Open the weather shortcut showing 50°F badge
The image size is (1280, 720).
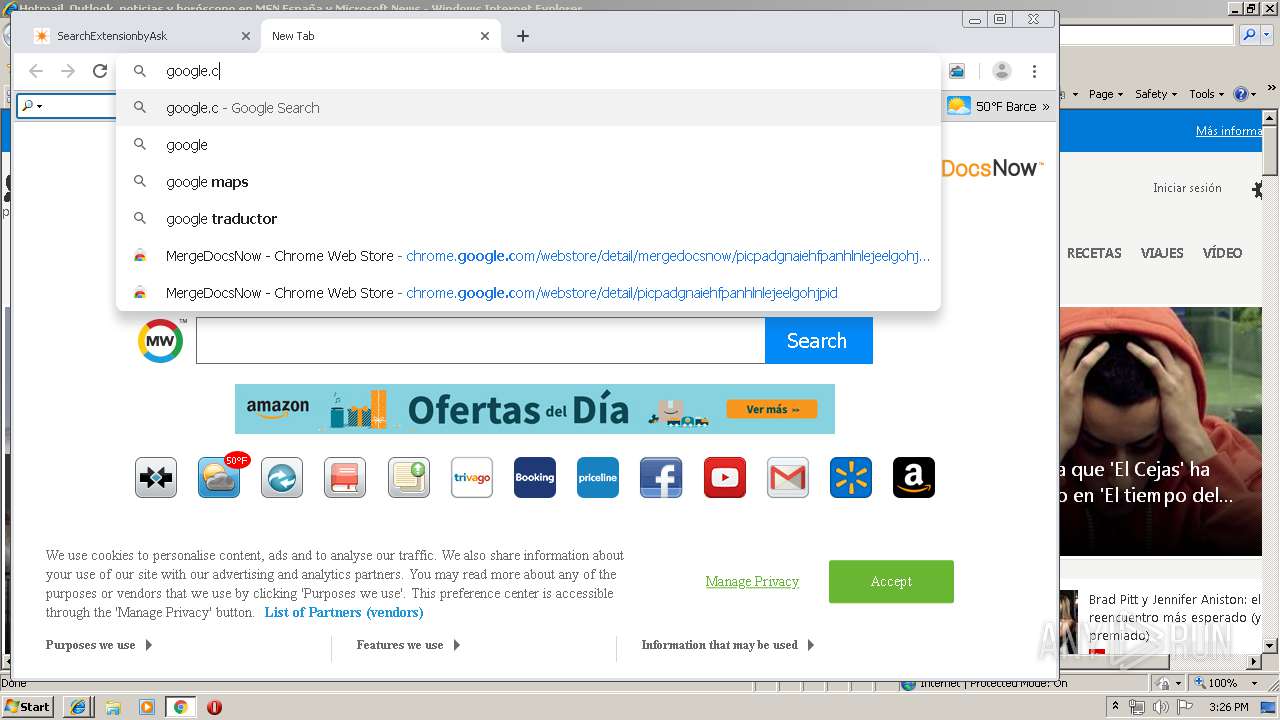click(219, 478)
